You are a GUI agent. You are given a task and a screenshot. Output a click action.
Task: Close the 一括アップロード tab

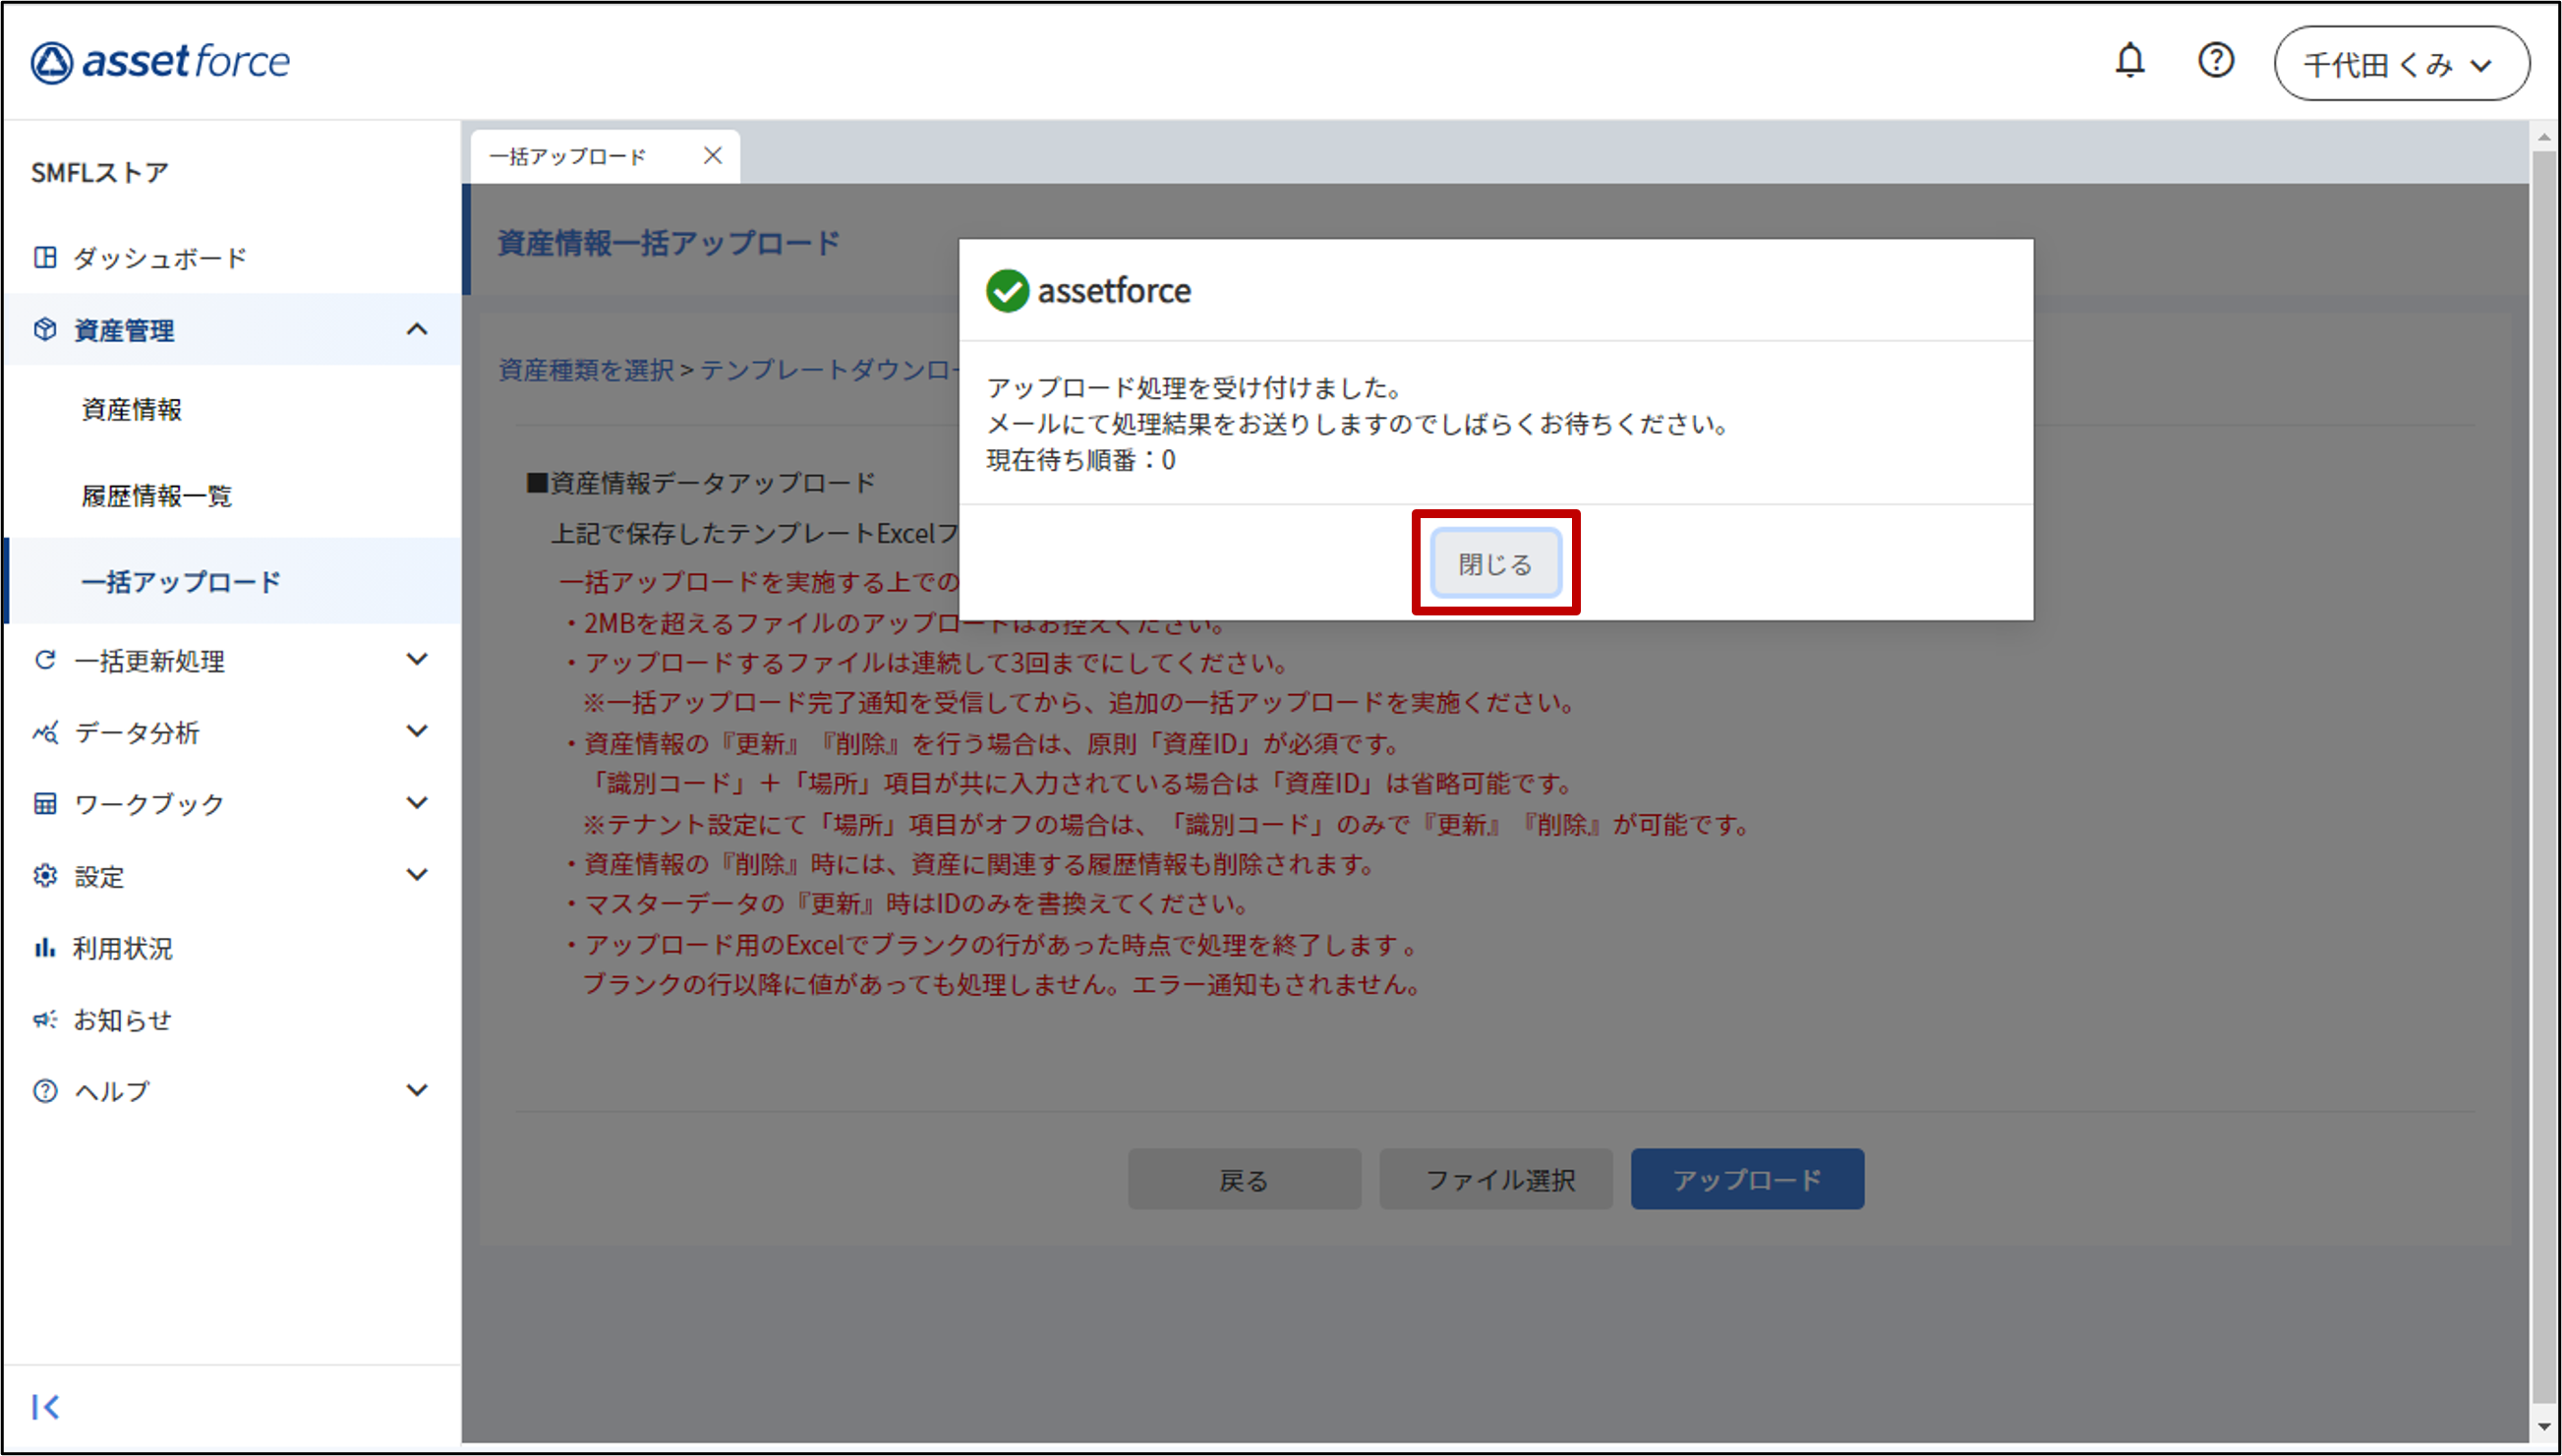coord(712,156)
